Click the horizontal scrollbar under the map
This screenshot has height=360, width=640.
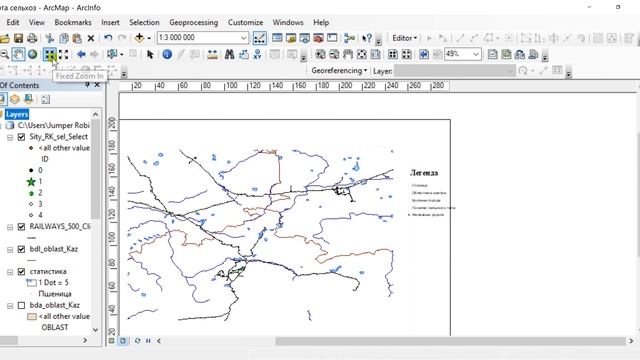pyautogui.click(x=450, y=340)
